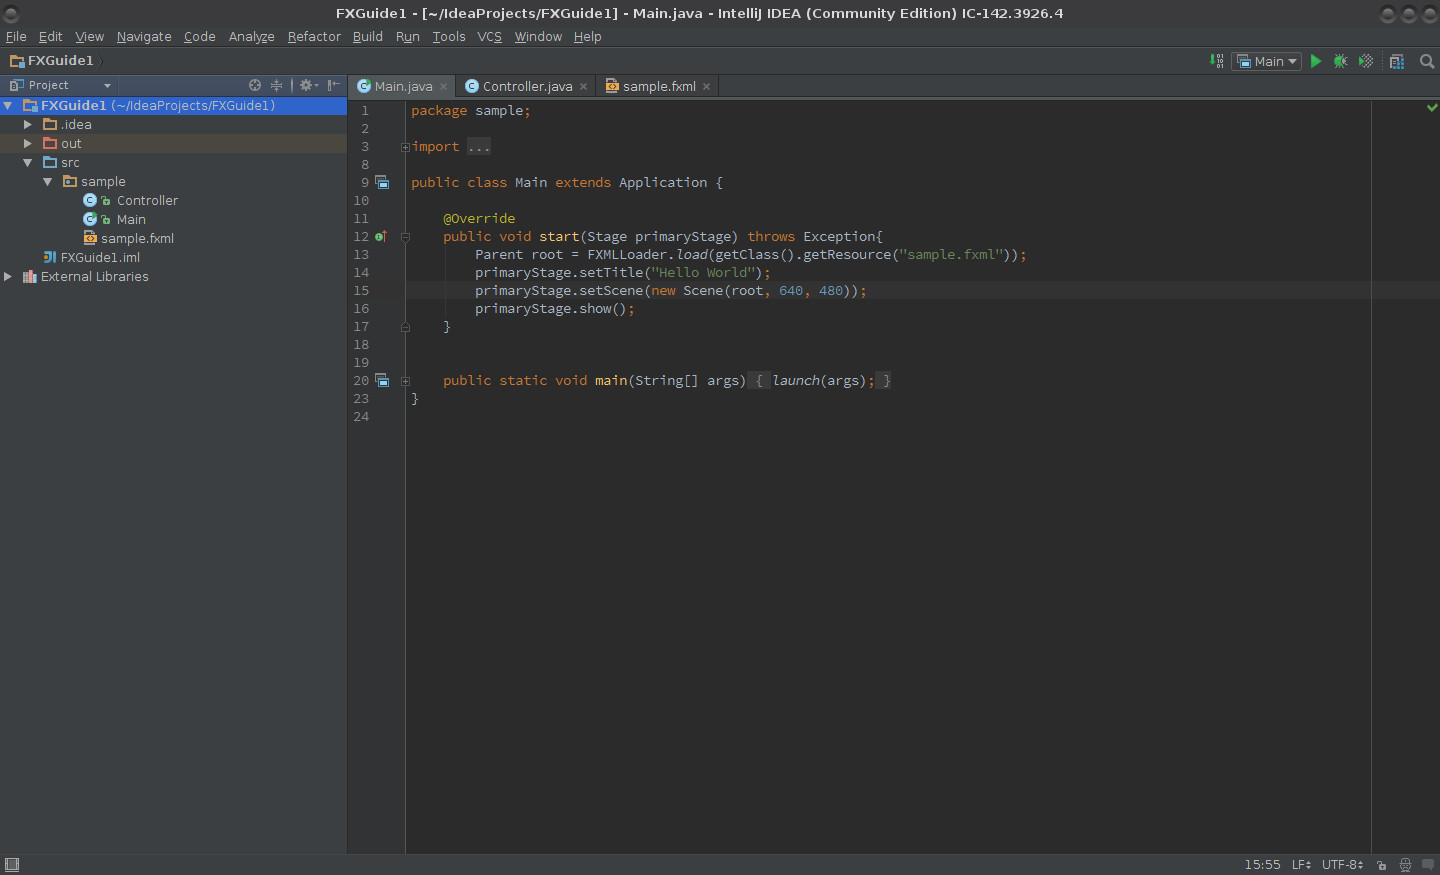1440x875 pixels.
Task: Open the Main run configuration dropdown
Action: (1267, 61)
